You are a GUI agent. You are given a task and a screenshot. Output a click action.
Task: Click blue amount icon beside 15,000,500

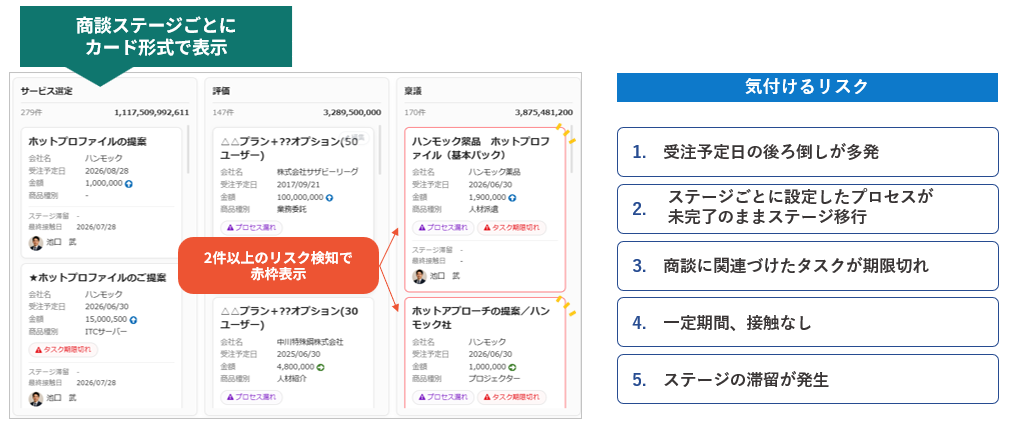133,320
